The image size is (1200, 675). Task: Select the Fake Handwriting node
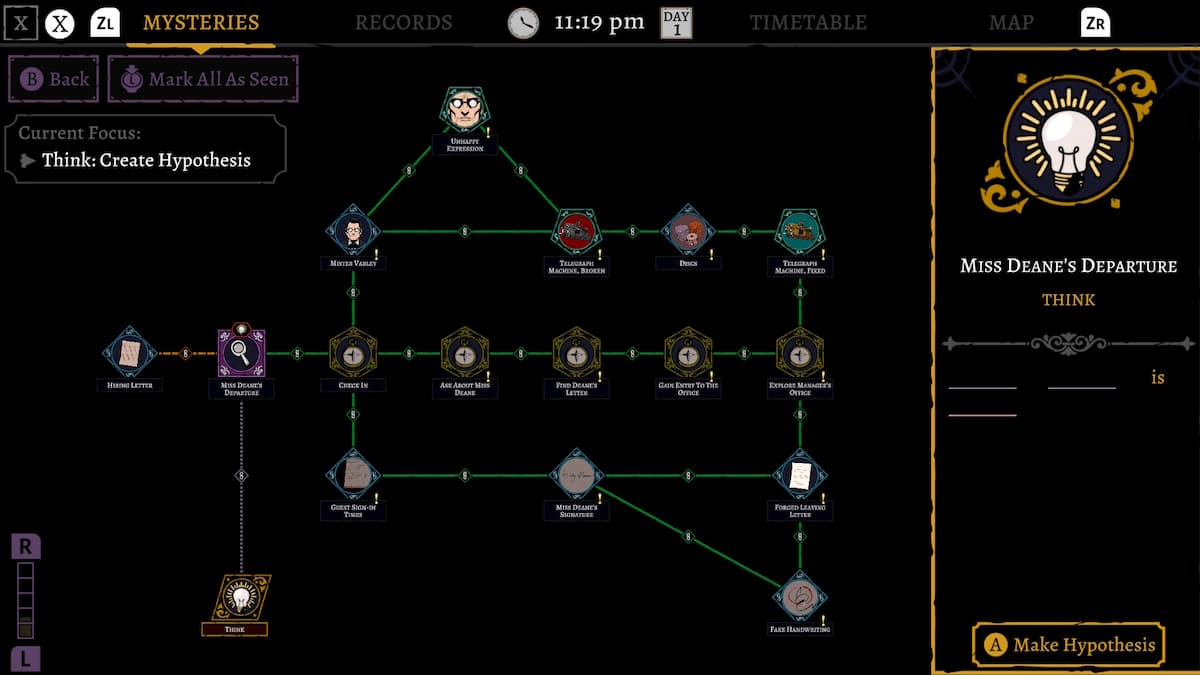click(800, 596)
